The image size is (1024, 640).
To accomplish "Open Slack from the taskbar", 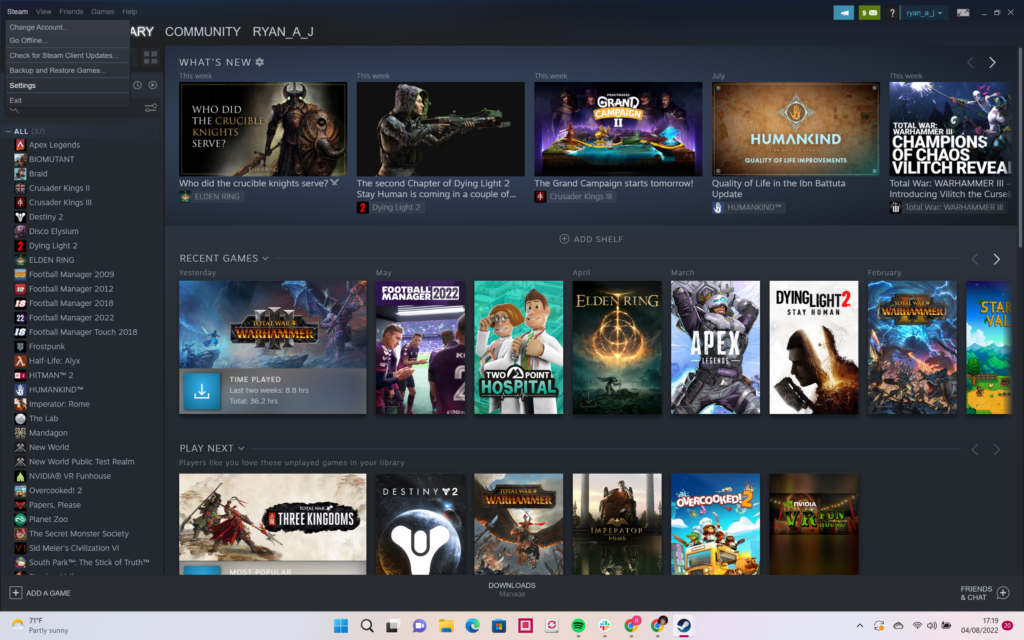I will tap(605, 626).
